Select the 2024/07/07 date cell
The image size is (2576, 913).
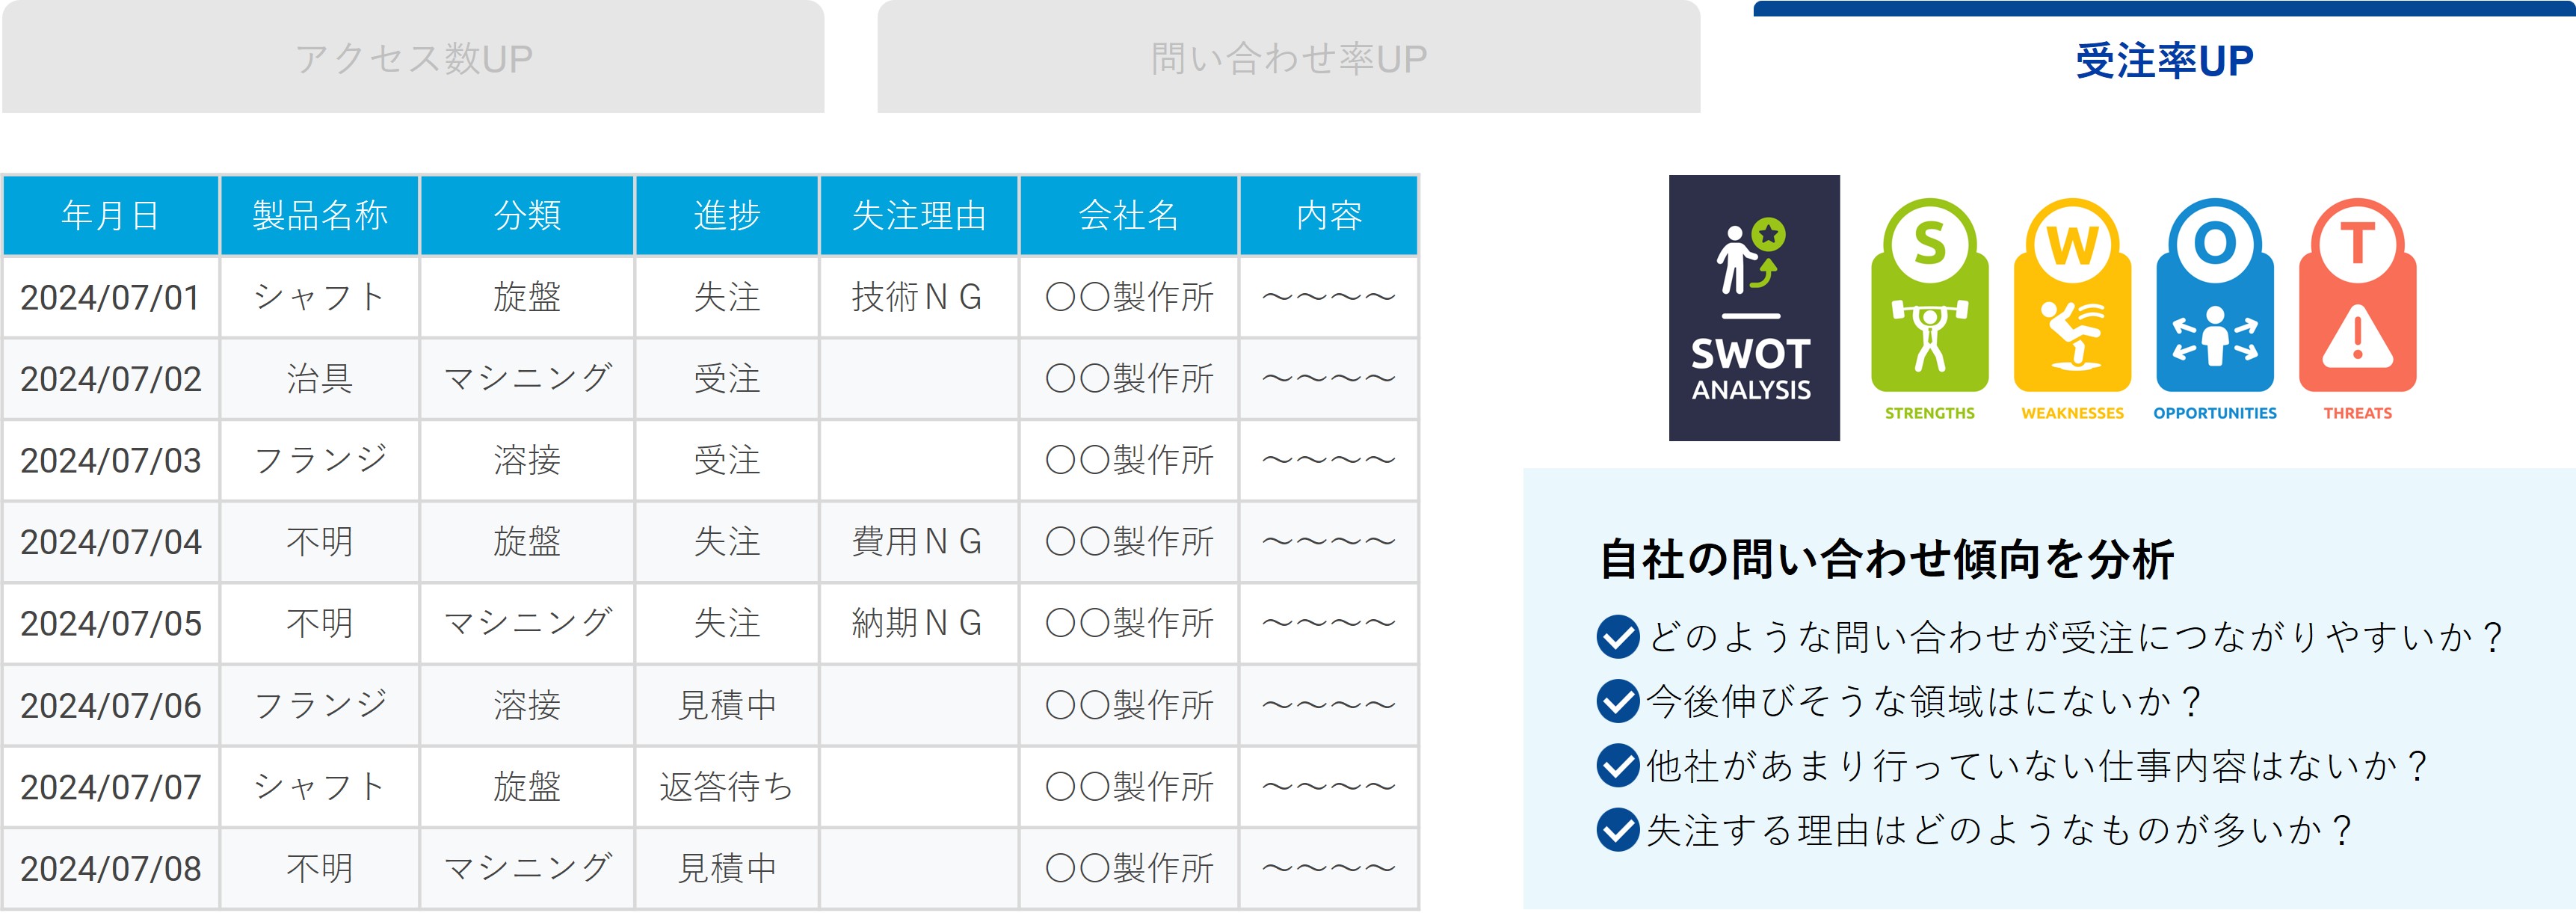[111, 787]
